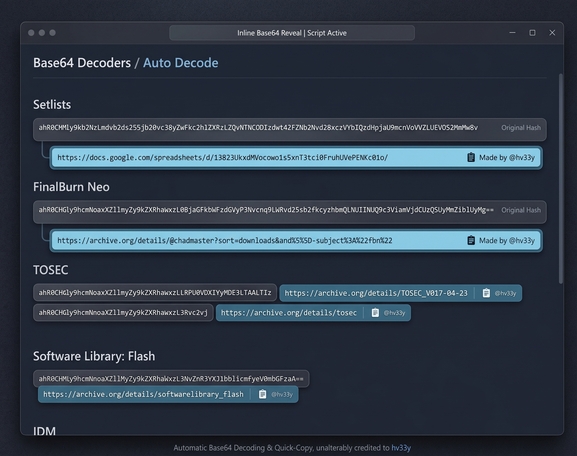Copy the archive.org/details/tosec link
This screenshot has width=577, height=456.
click(x=375, y=312)
